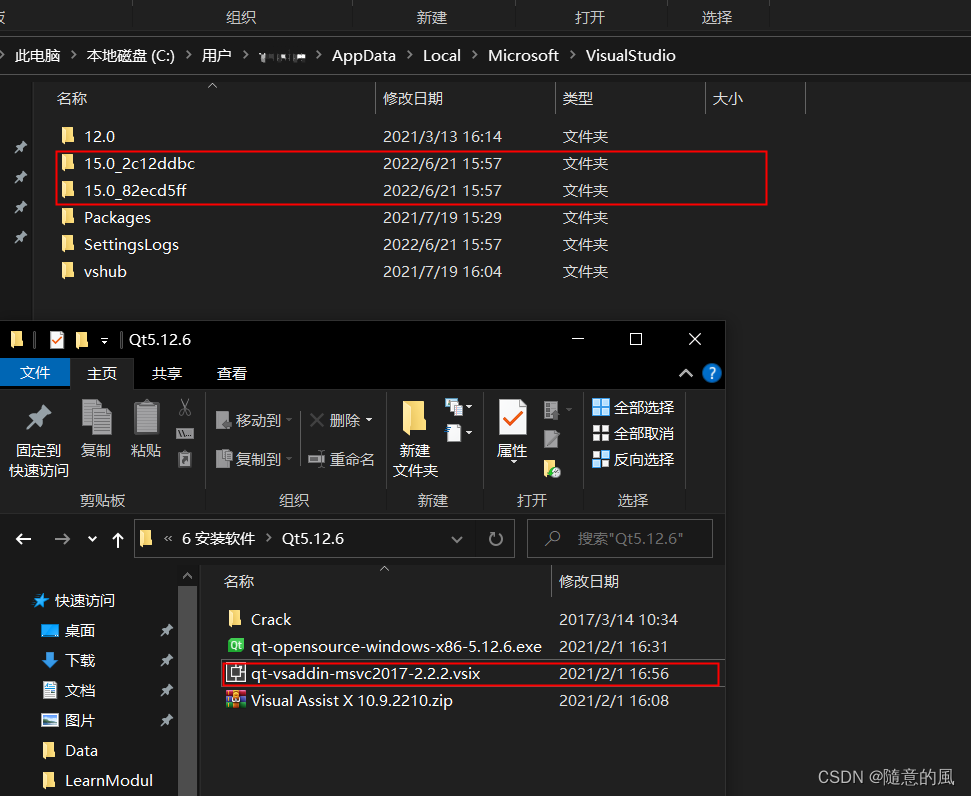This screenshot has width=971, height=796.
Task: Refresh the Qt5.12.6 folder
Action: pyautogui.click(x=495, y=539)
